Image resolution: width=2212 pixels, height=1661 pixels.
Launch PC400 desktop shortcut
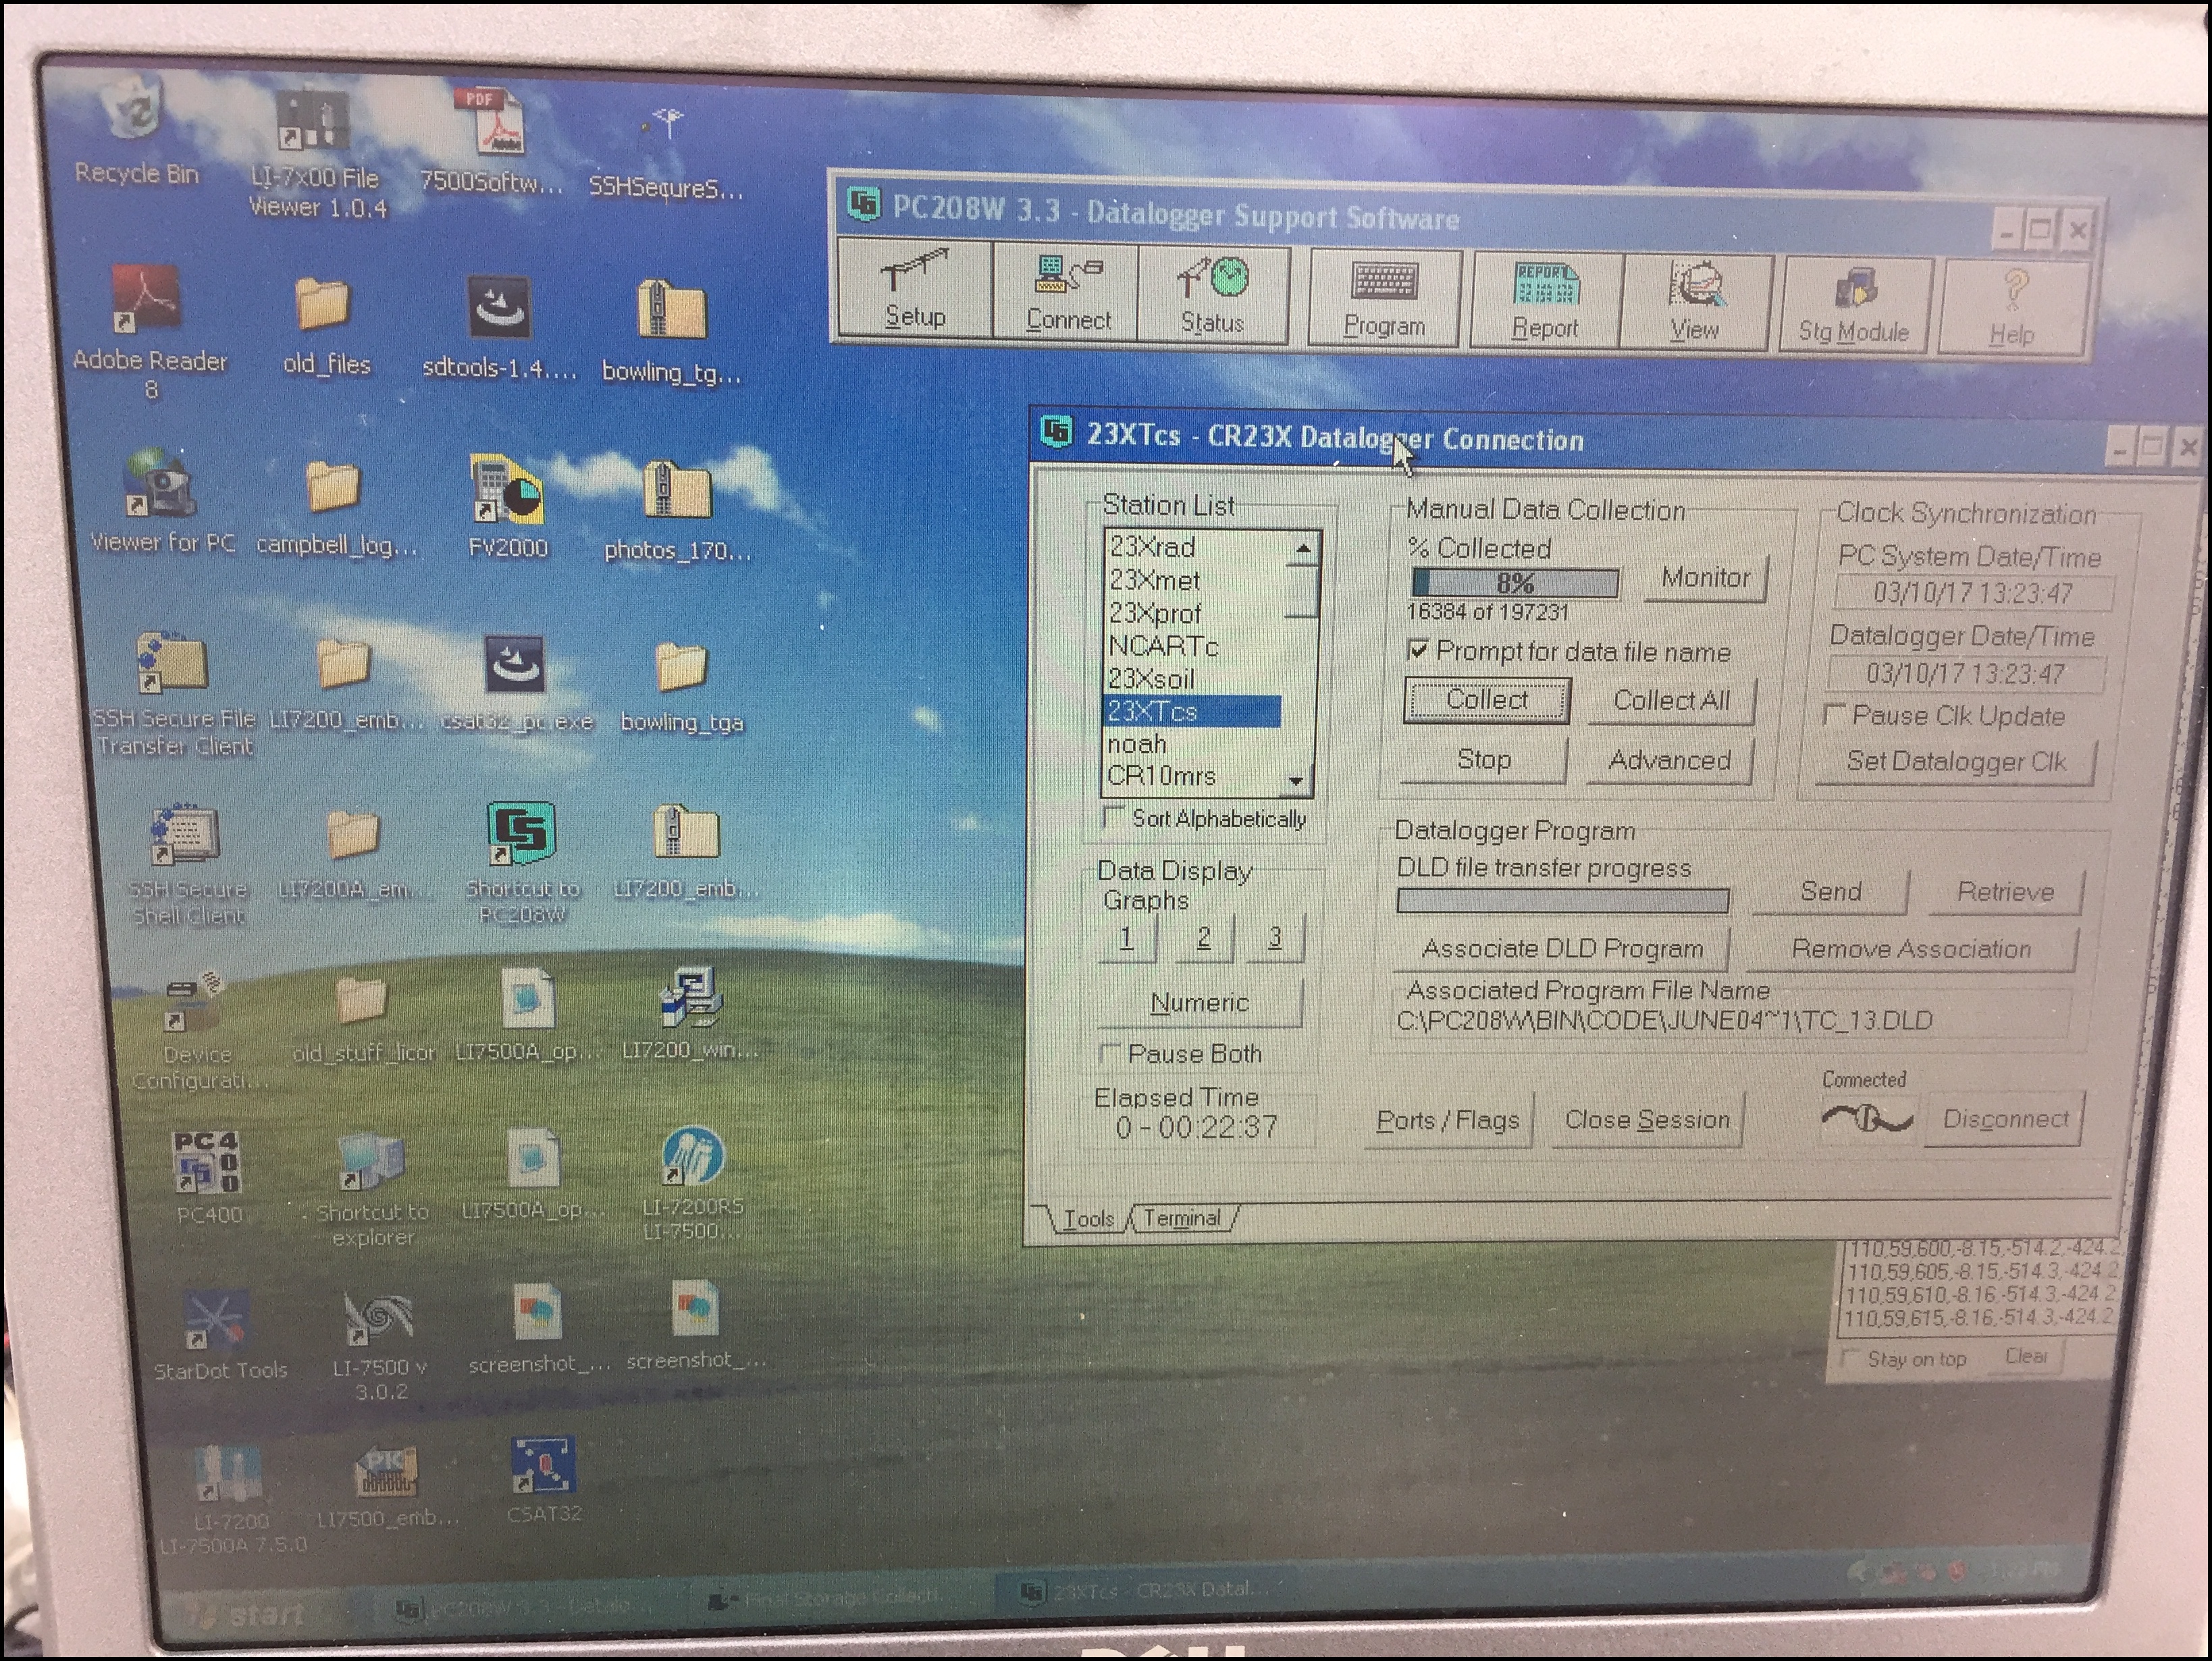[x=207, y=1177]
